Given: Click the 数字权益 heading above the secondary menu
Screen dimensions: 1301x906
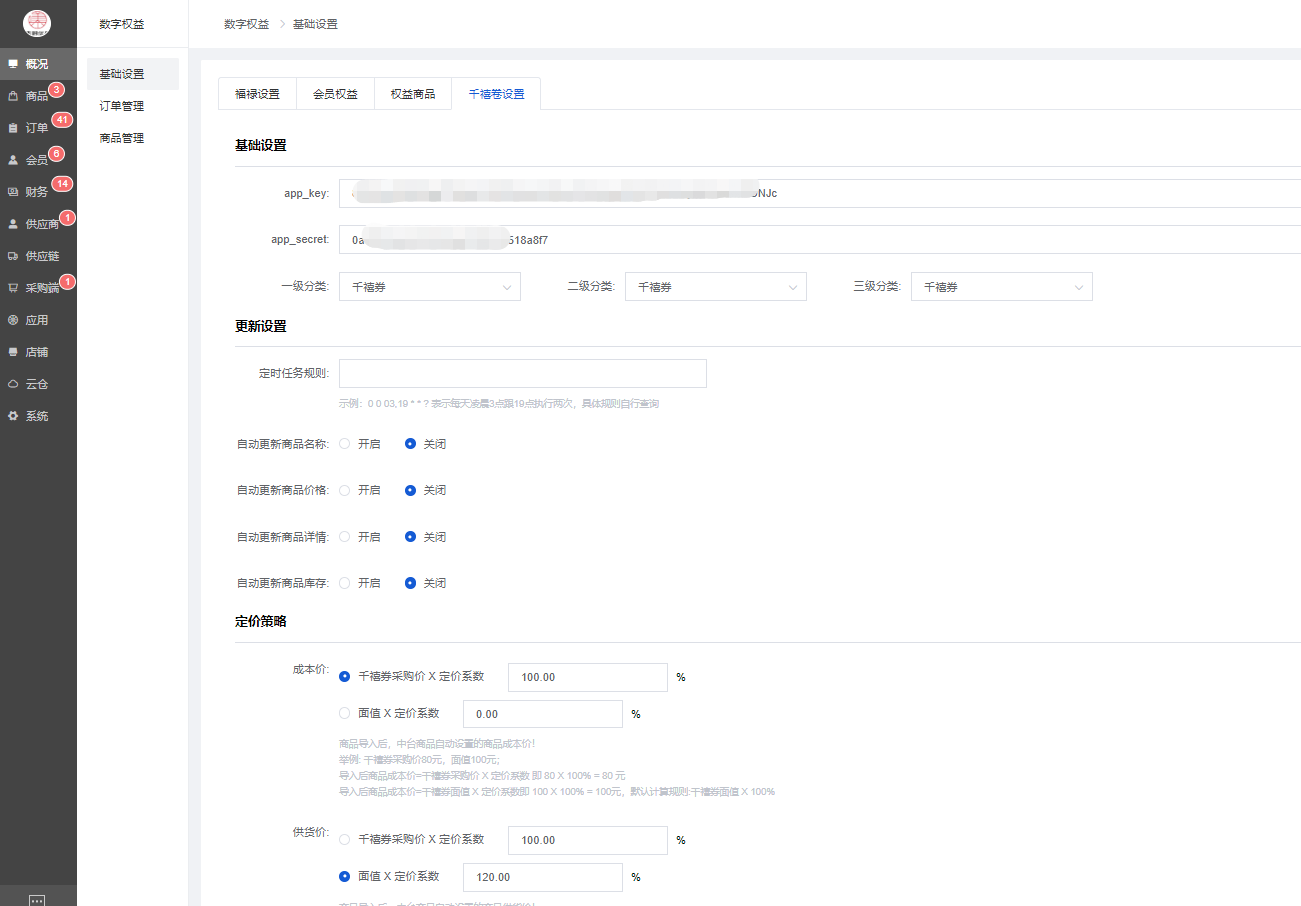Looking at the screenshot, I should point(122,24).
